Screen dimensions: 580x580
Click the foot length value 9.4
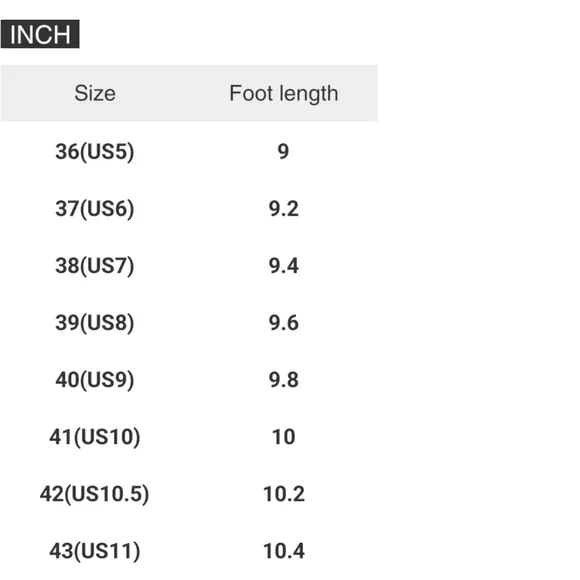pyautogui.click(x=284, y=266)
